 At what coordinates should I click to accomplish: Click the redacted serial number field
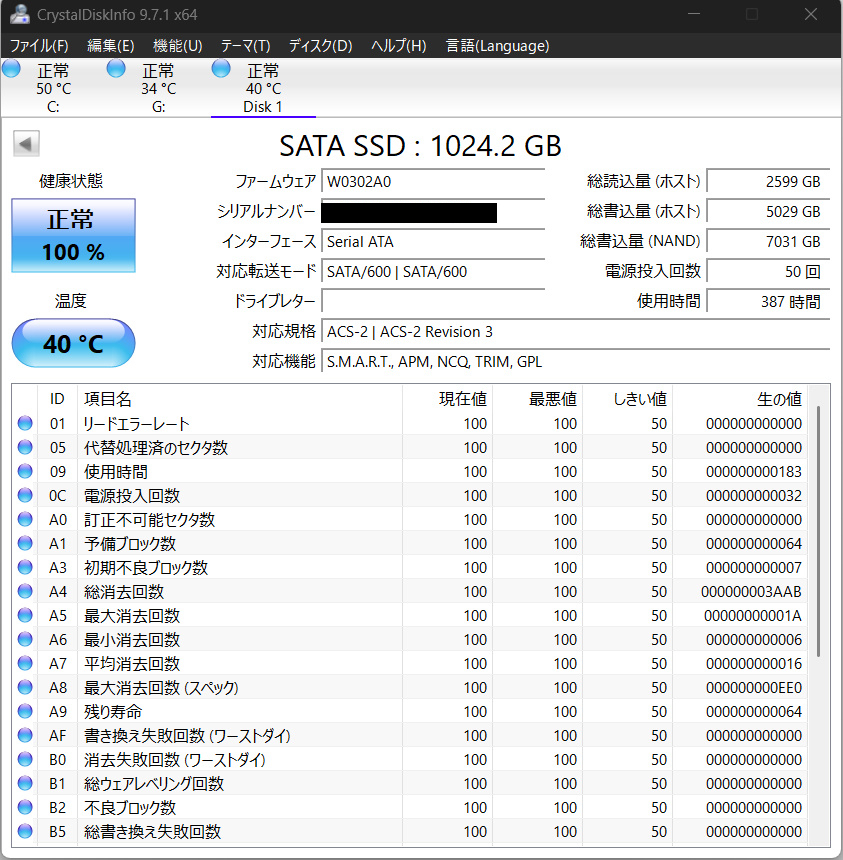point(433,212)
